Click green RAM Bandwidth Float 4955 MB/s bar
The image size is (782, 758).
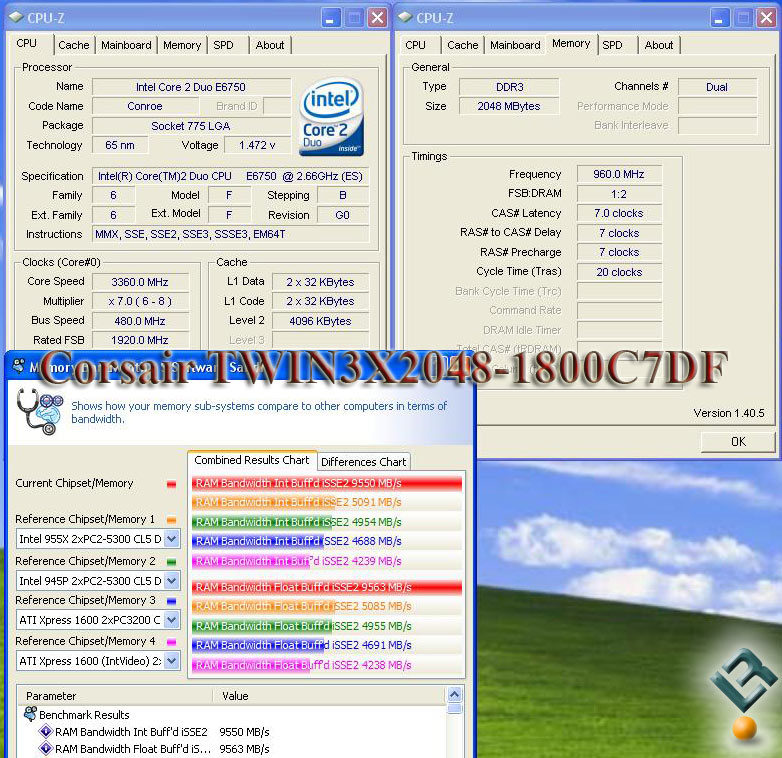(327, 626)
